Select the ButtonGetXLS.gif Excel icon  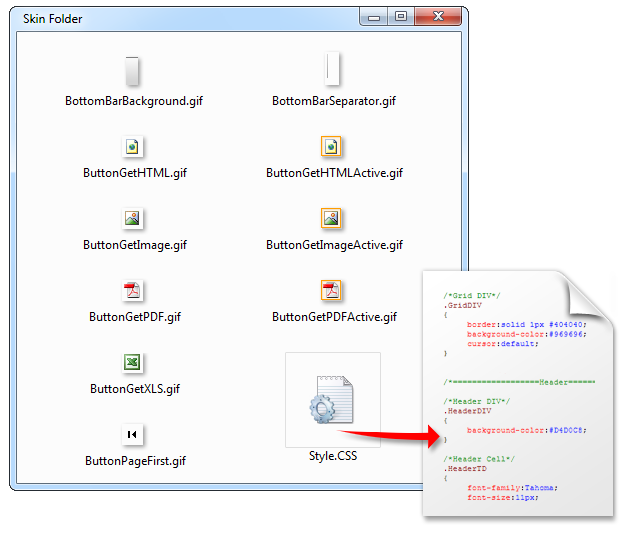pos(132,362)
